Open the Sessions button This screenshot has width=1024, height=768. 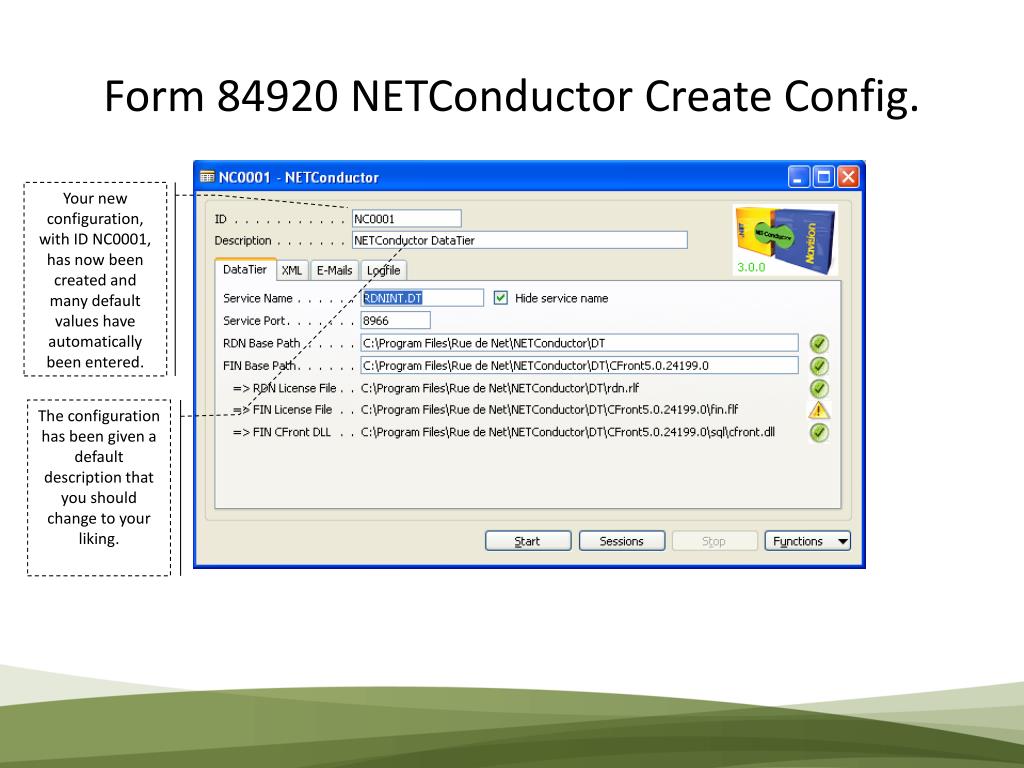click(x=622, y=541)
